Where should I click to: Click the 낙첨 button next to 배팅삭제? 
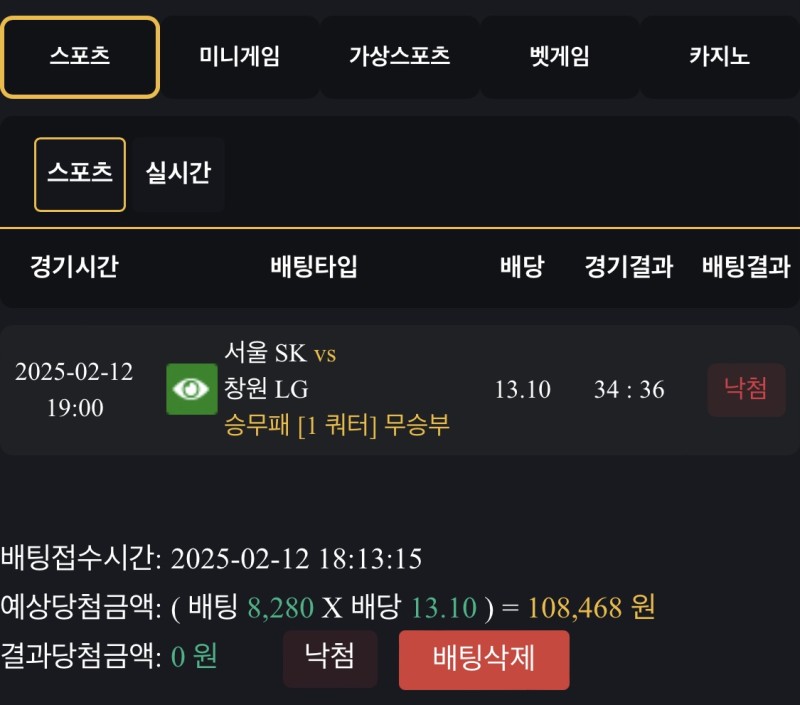coord(330,658)
